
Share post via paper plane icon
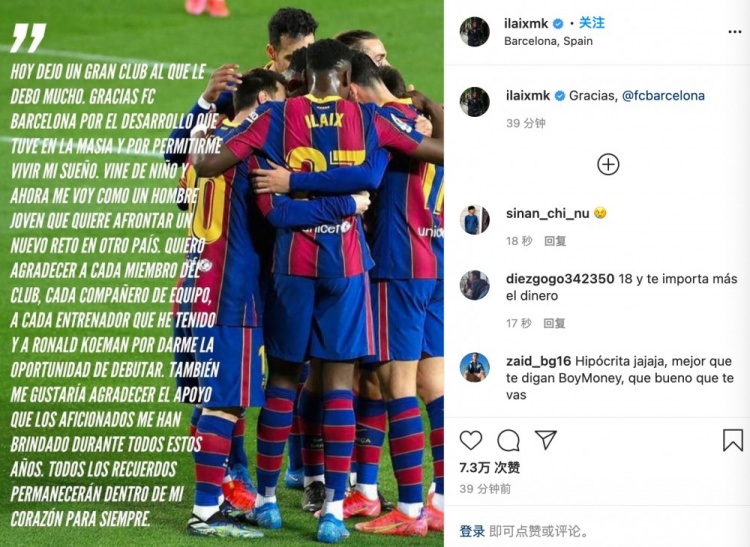click(x=545, y=440)
